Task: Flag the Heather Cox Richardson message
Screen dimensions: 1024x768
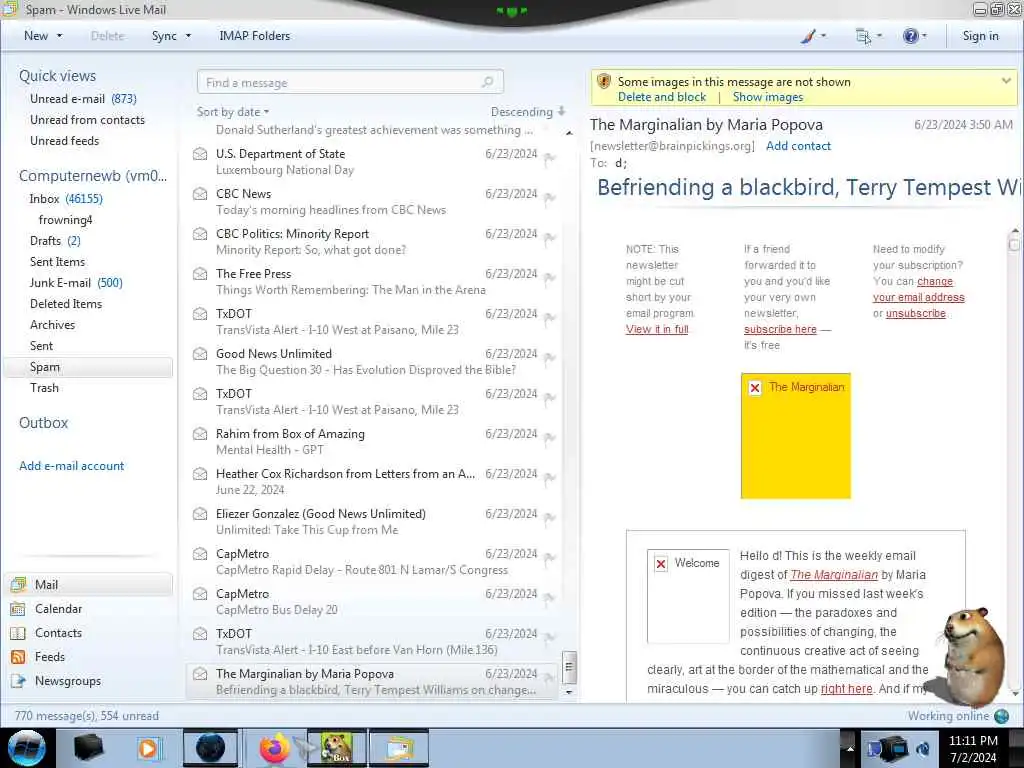Action: point(549,479)
